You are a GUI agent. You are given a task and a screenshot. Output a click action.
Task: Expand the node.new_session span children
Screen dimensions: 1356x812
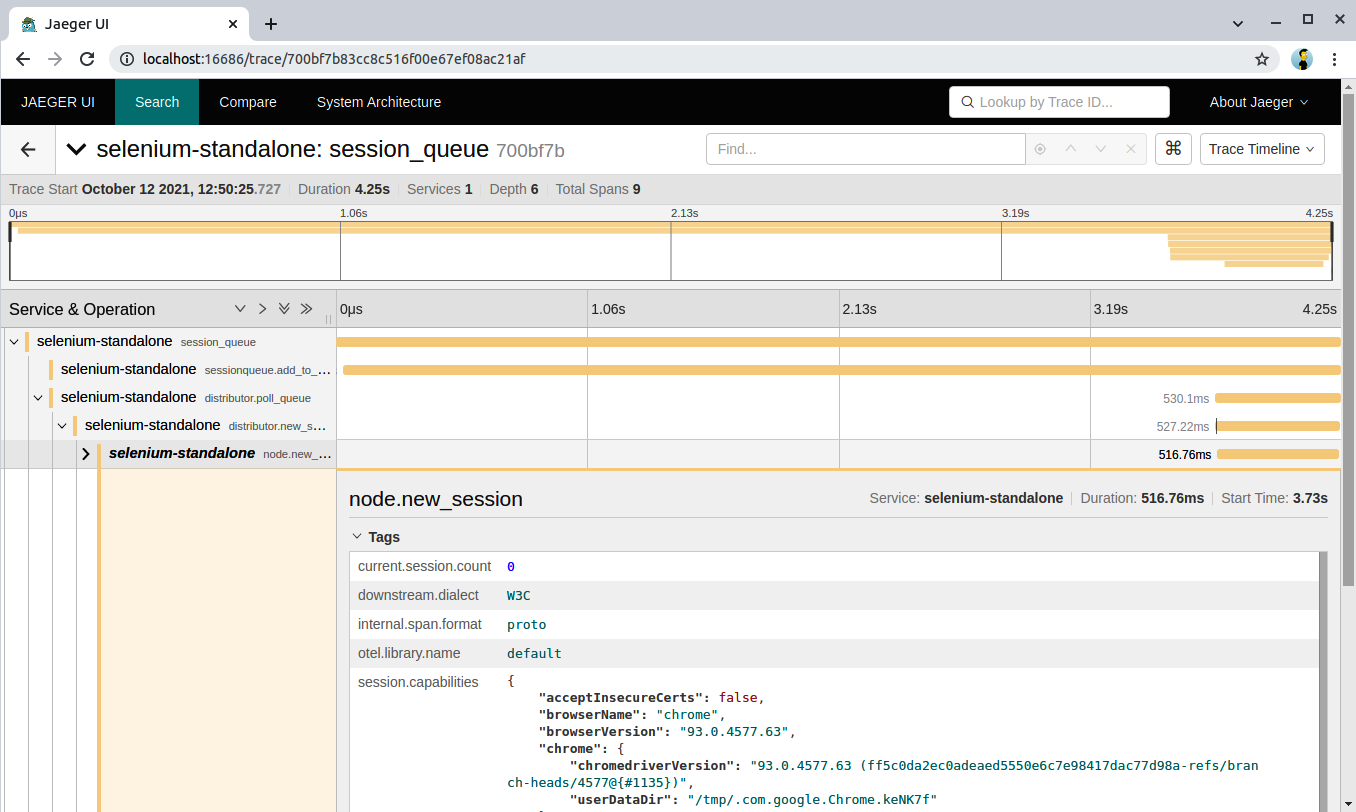tap(86, 454)
